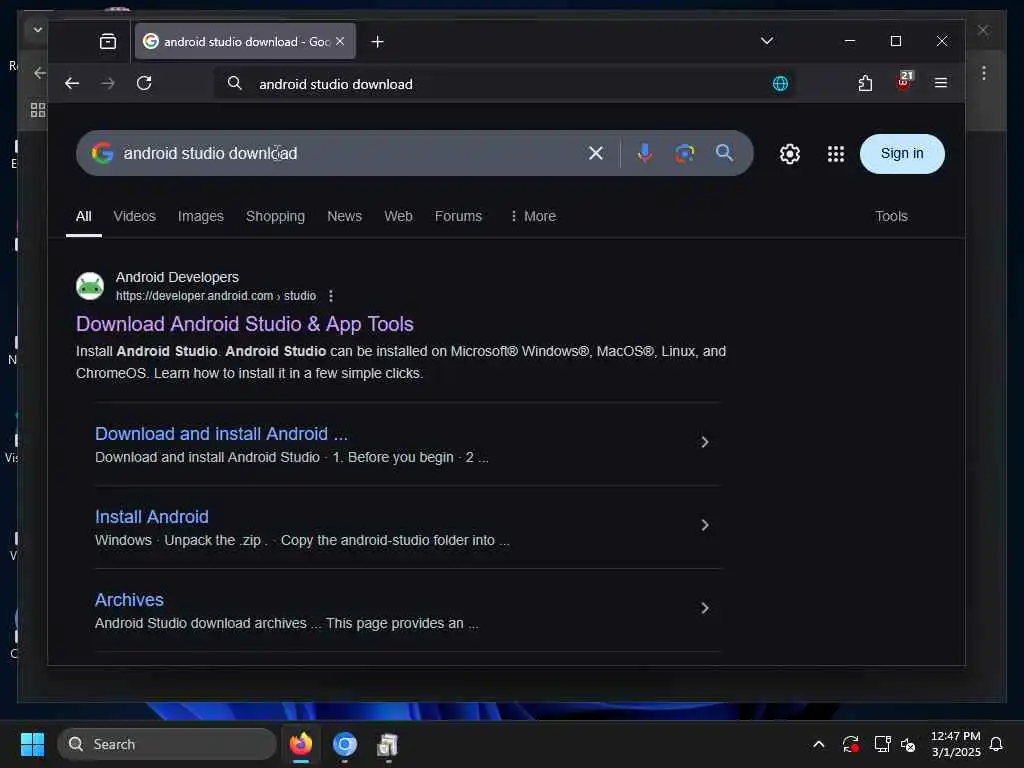Open the network tray icon
The height and width of the screenshot is (768, 1024).
point(882,744)
